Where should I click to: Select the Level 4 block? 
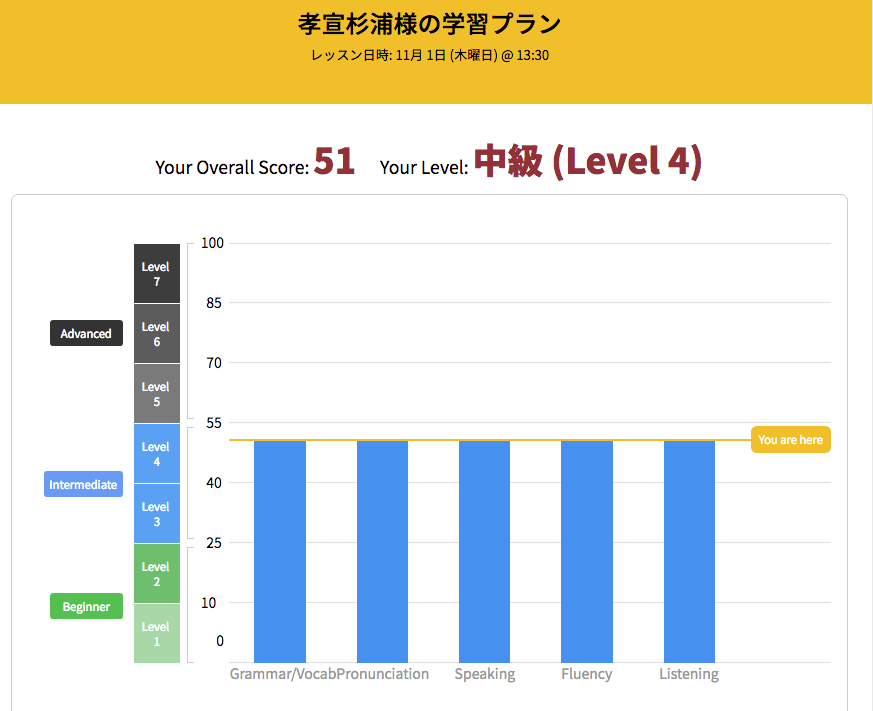pos(156,454)
